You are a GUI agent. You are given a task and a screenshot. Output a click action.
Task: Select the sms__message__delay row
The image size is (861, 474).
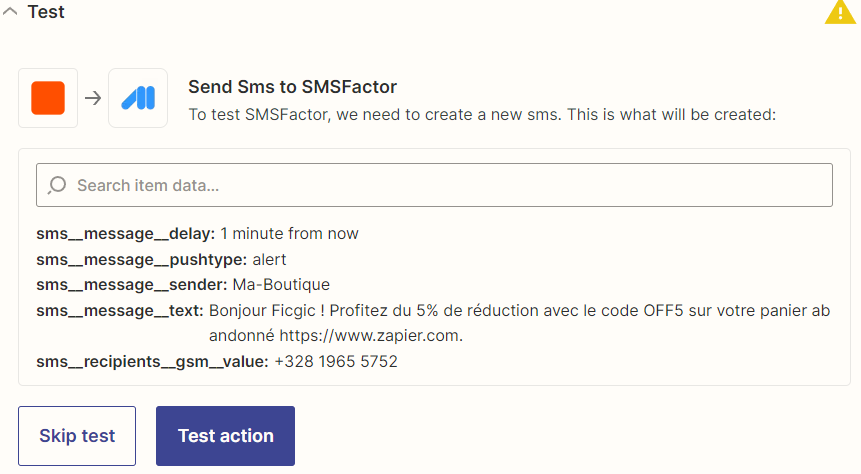pos(197,233)
